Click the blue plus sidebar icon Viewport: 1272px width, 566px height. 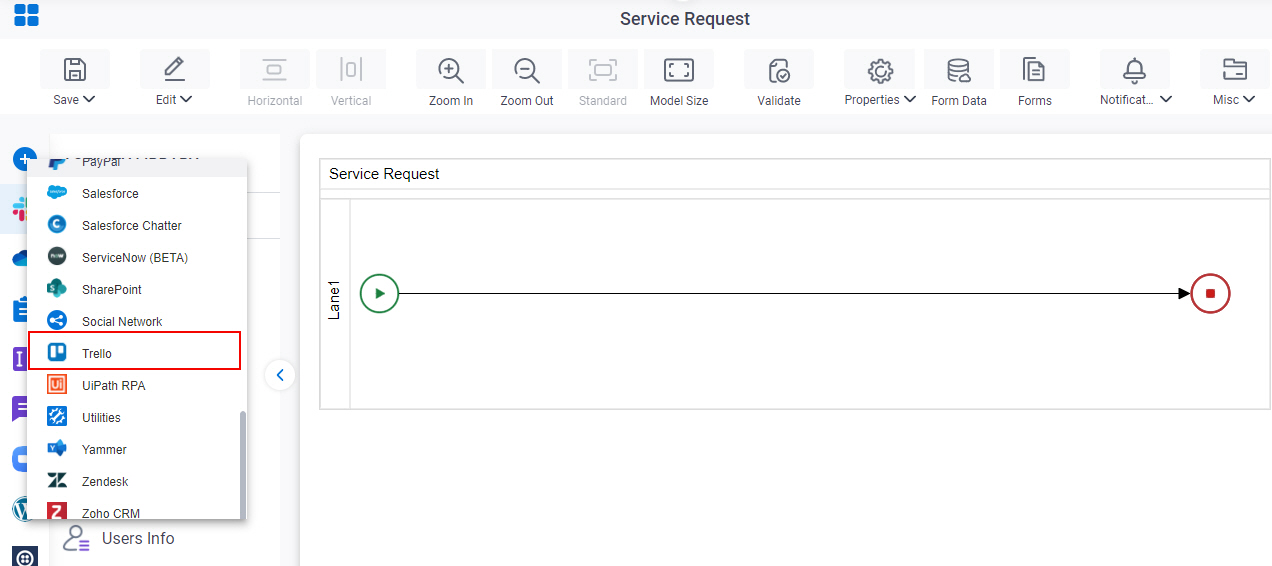point(19,159)
